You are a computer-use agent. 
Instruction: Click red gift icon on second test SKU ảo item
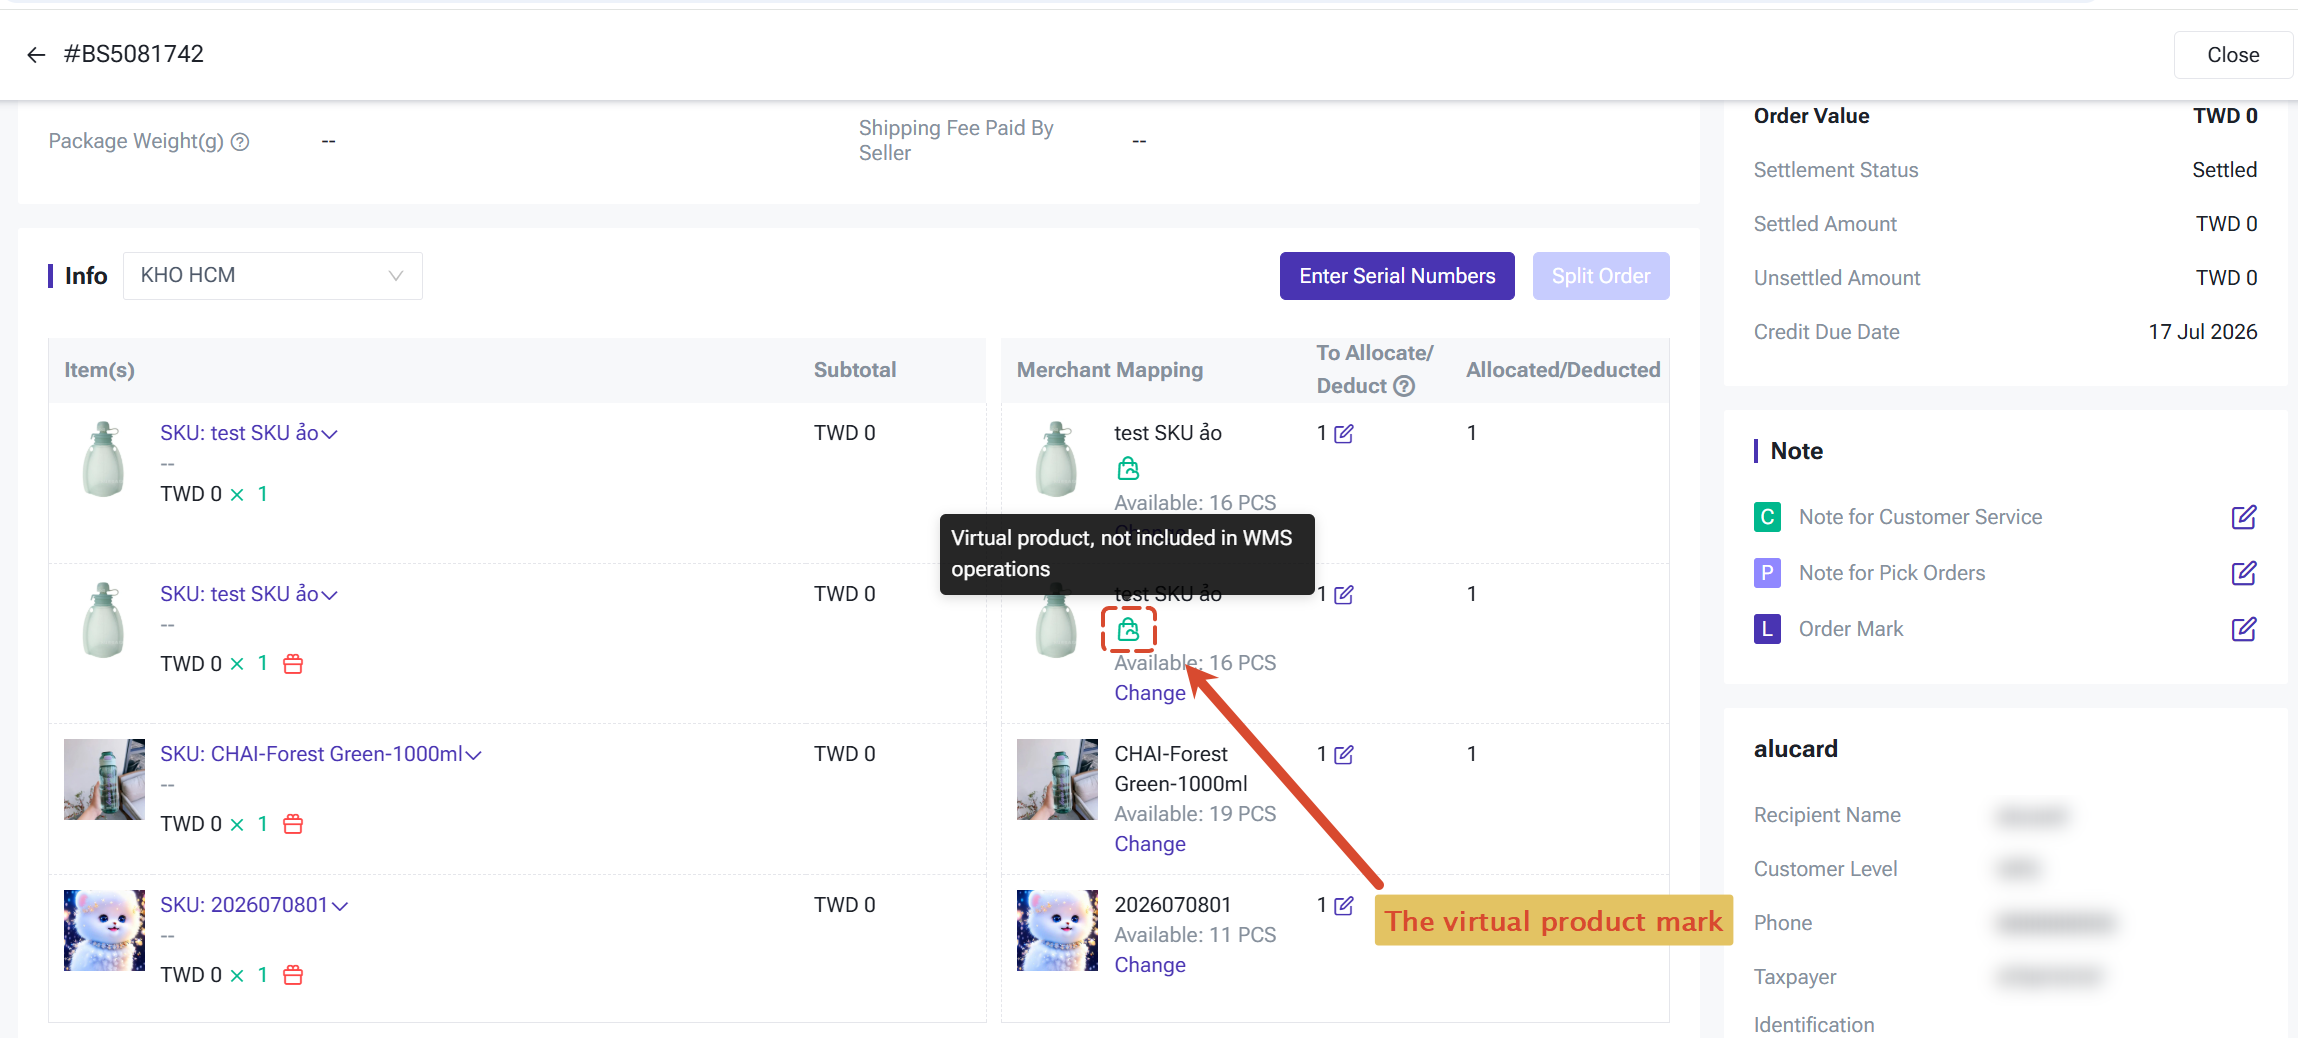coord(293,664)
